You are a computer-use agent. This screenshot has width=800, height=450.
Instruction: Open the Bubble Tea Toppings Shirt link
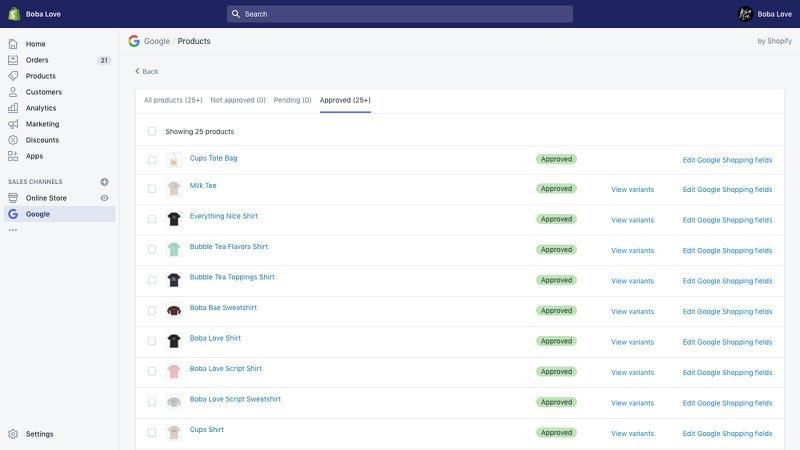(x=232, y=277)
